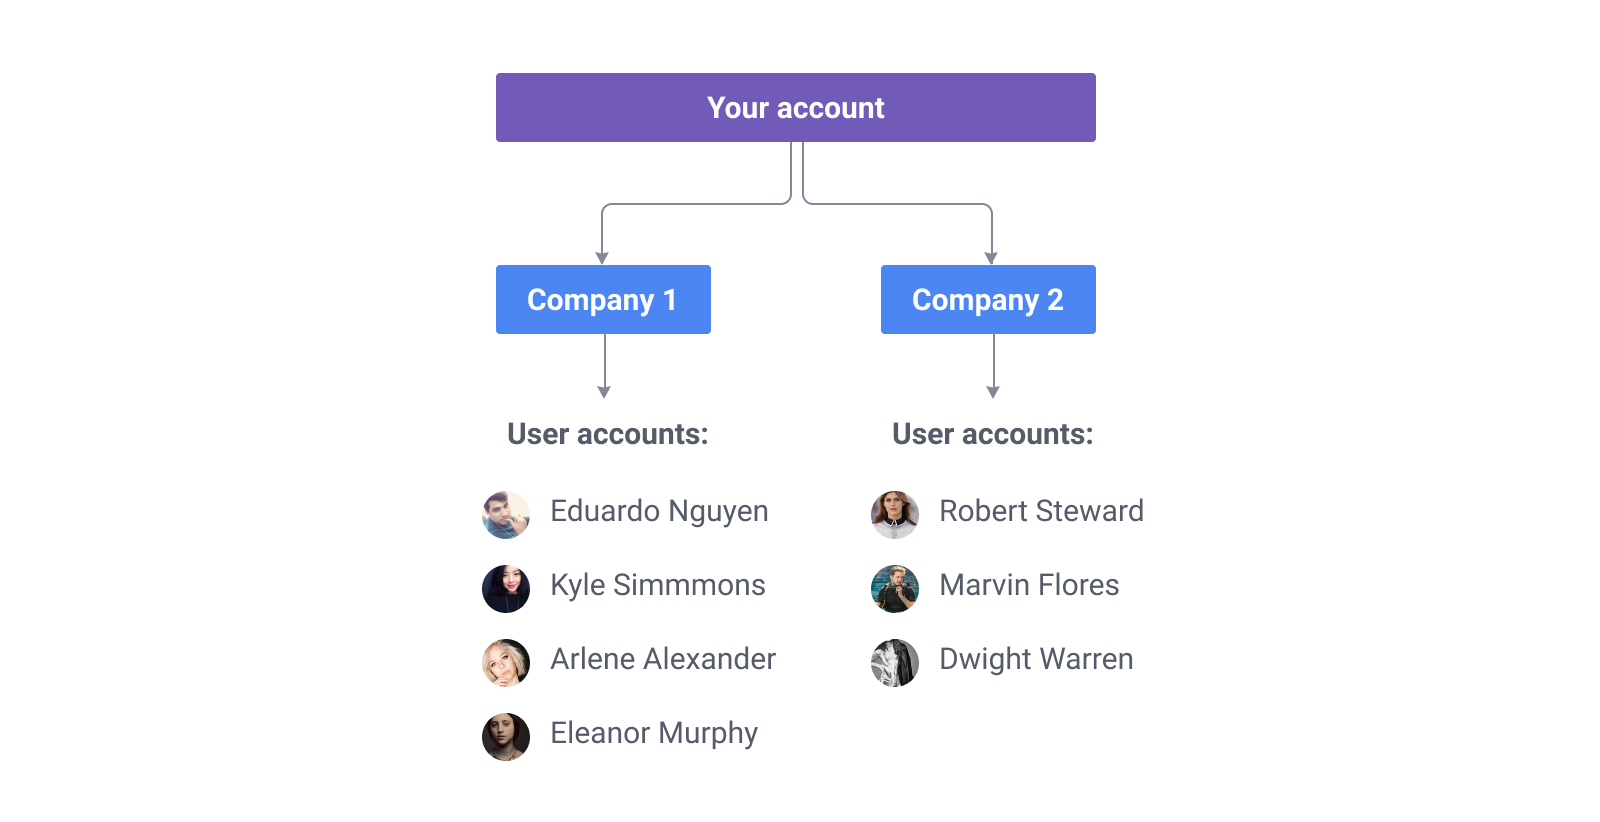Click the arrowhead pointing into Company 2
The height and width of the screenshot is (822, 1600).
pyautogui.click(x=991, y=258)
